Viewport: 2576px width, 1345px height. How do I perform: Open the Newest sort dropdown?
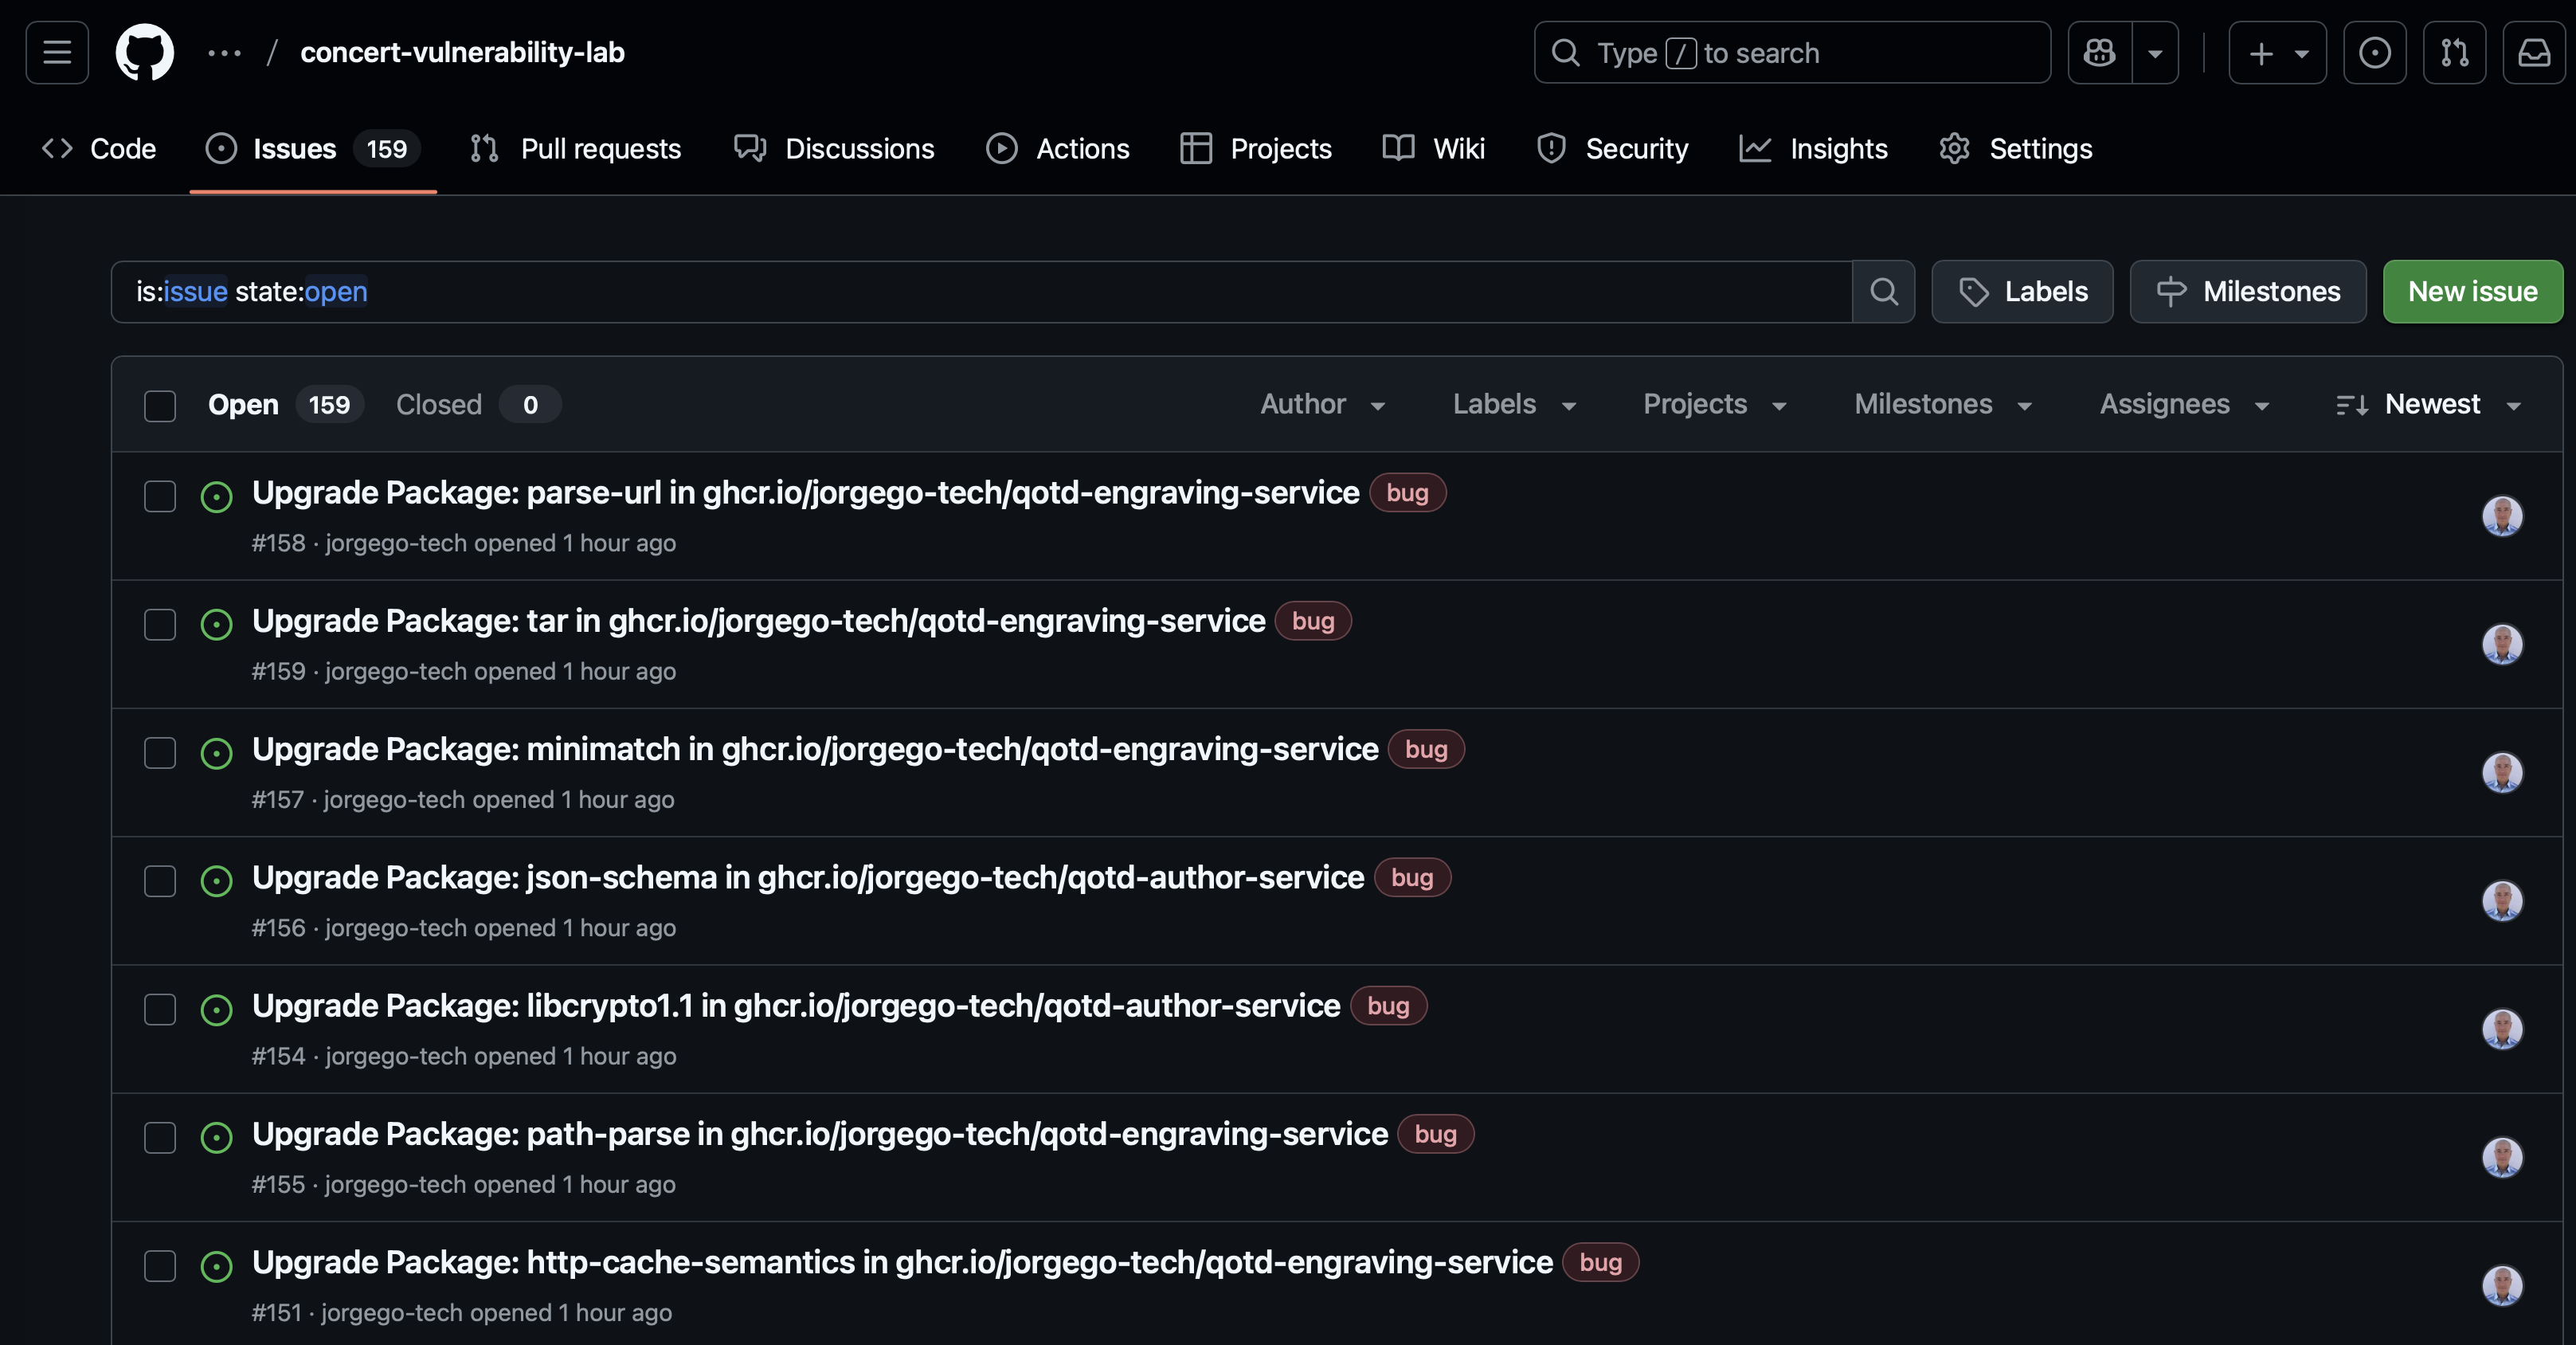tap(2428, 404)
